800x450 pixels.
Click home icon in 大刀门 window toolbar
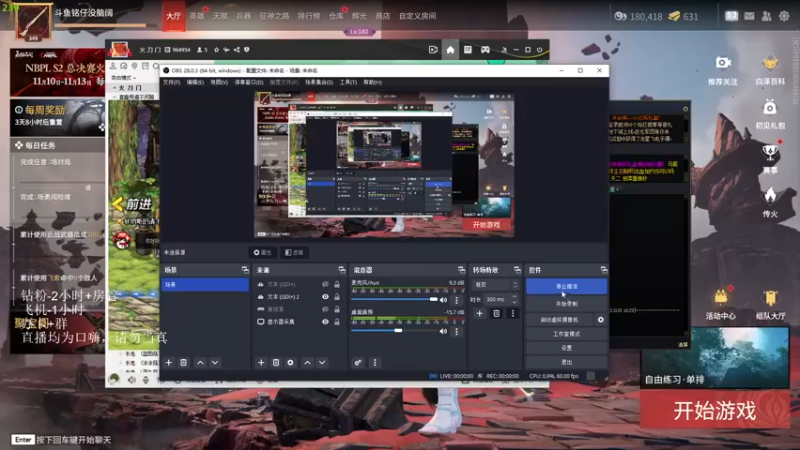(450, 49)
